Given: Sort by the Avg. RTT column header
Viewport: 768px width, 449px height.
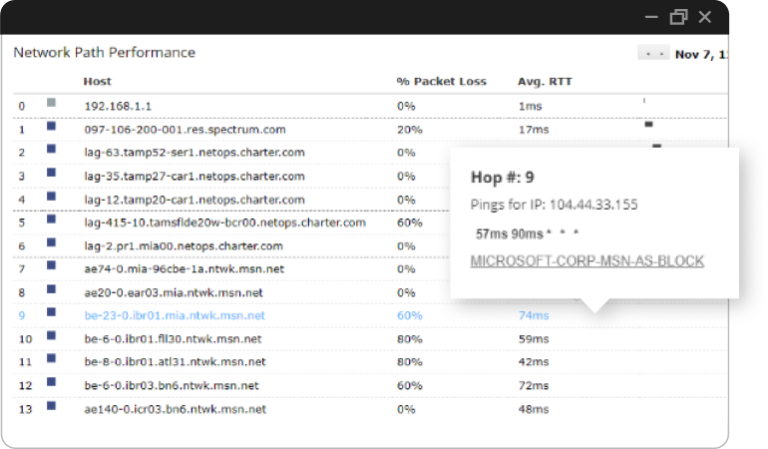Looking at the screenshot, I should point(545,81).
